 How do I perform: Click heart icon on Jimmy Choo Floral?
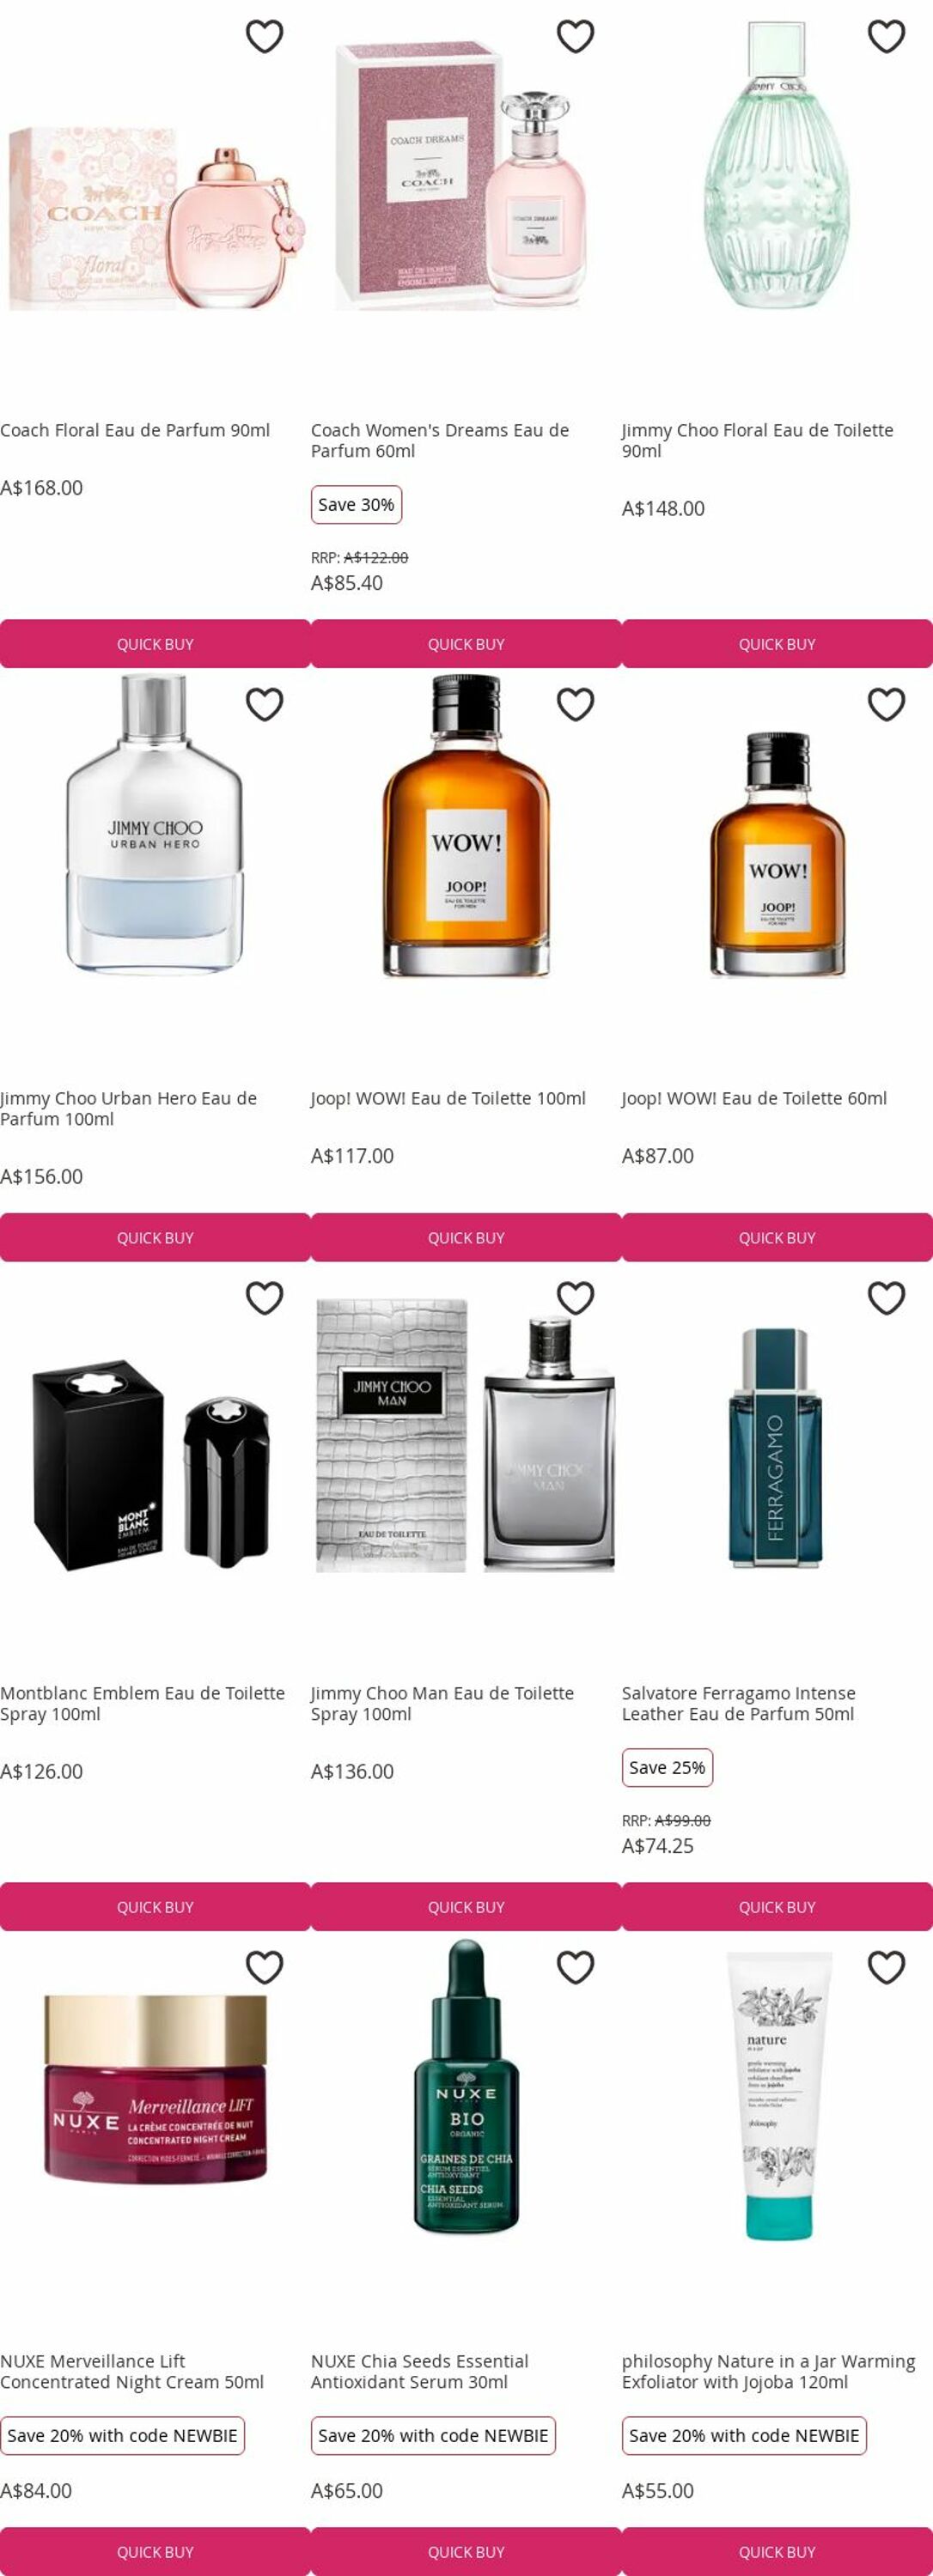887,37
